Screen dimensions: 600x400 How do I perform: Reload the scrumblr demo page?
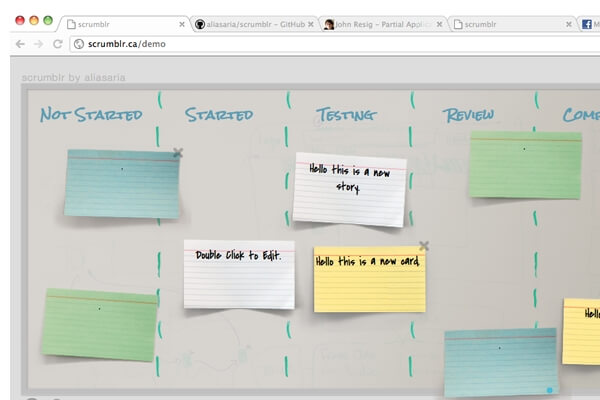58,44
